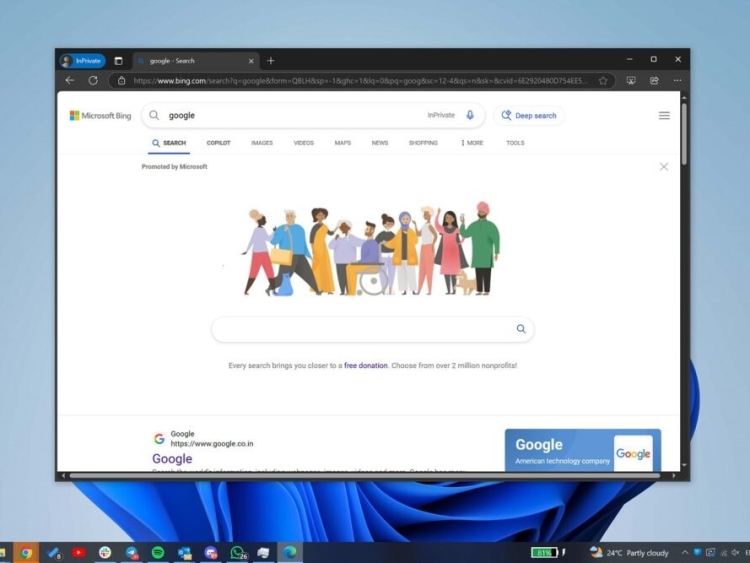Click the Deep search button
Viewport: 750px width, 563px height.
point(529,116)
